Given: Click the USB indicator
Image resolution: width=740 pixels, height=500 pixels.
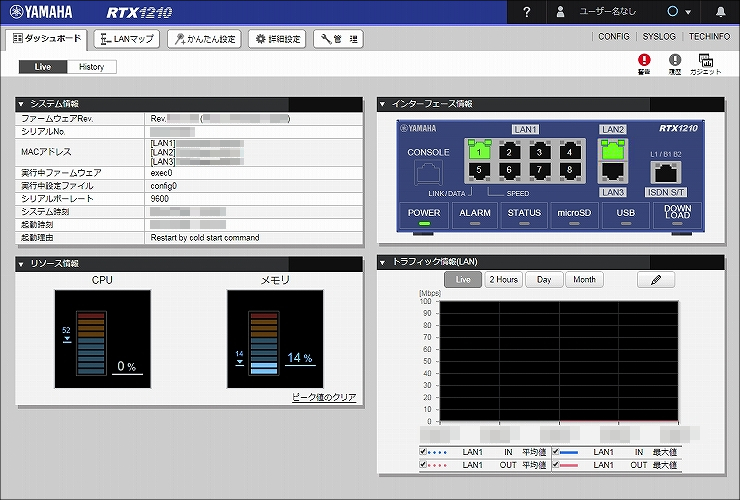Looking at the screenshot, I should point(625,215).
